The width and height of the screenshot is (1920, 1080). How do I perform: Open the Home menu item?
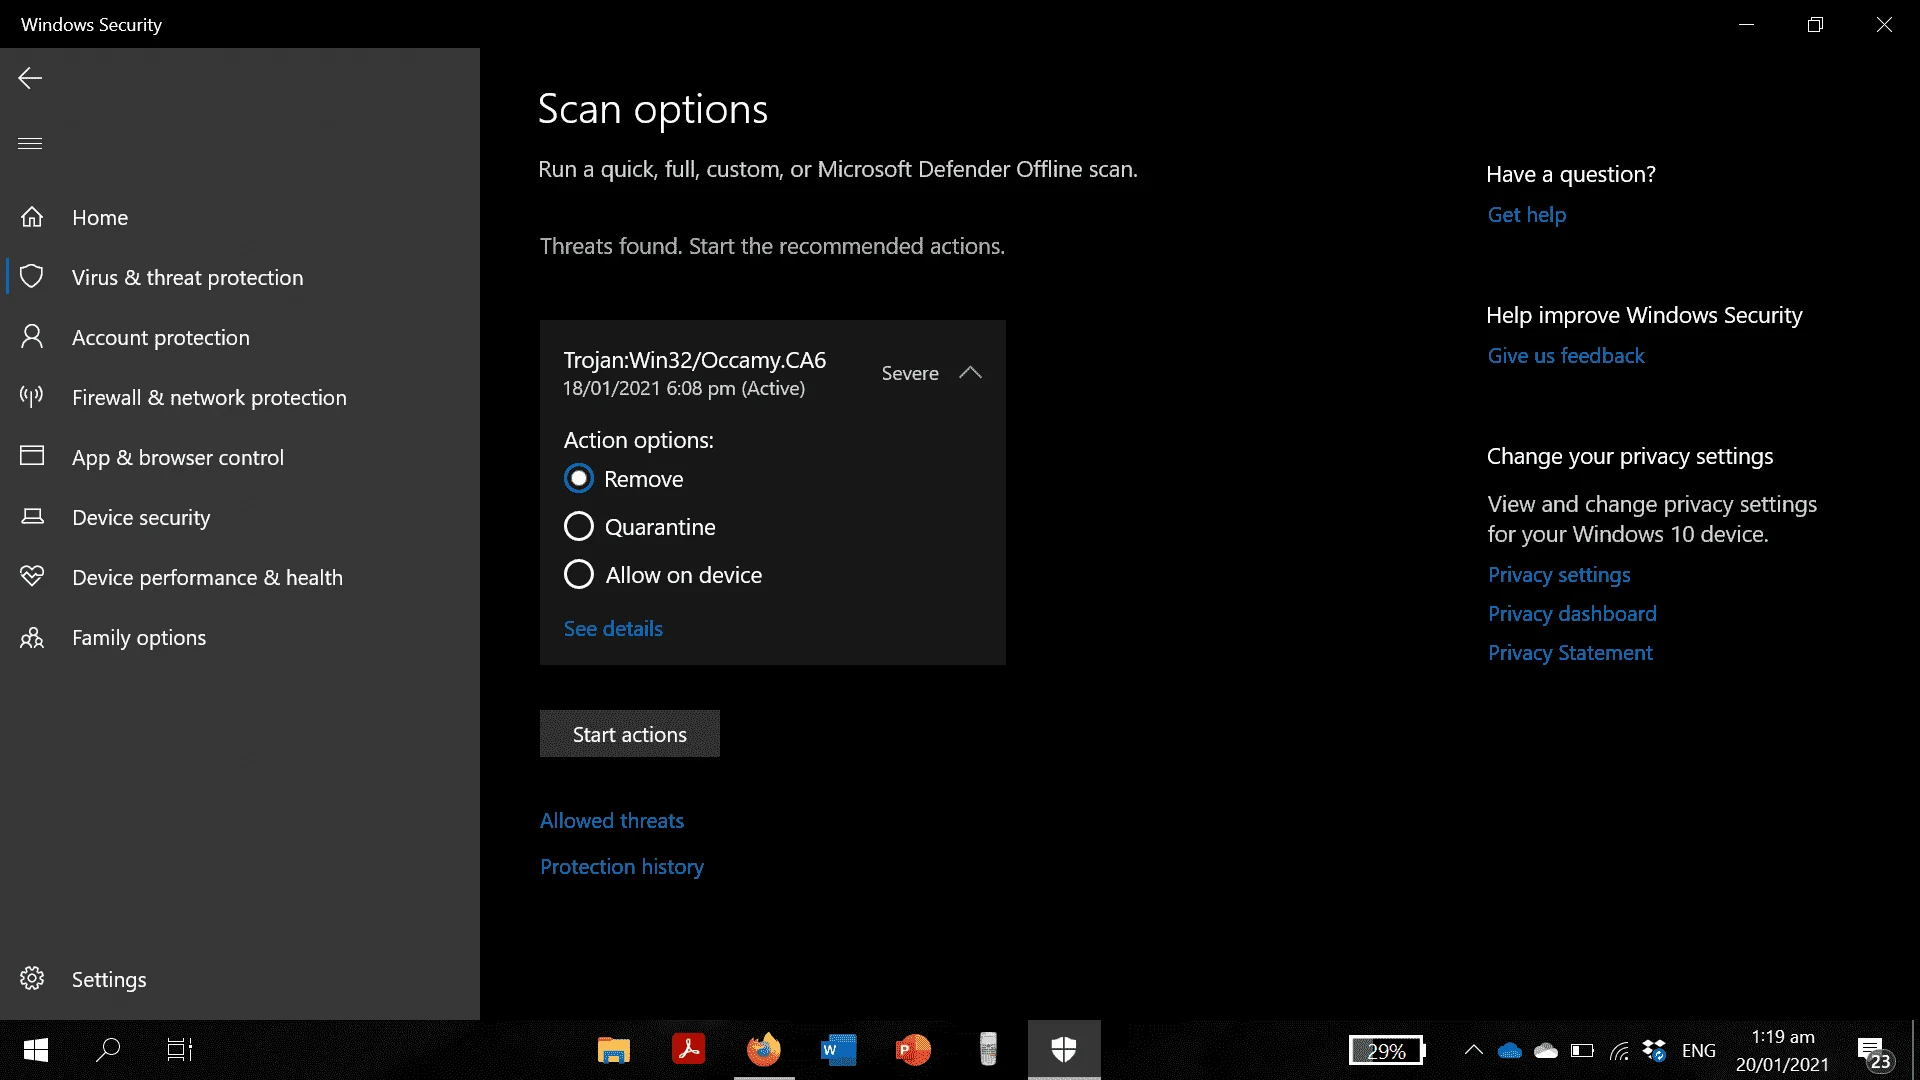tap(240, 217)
